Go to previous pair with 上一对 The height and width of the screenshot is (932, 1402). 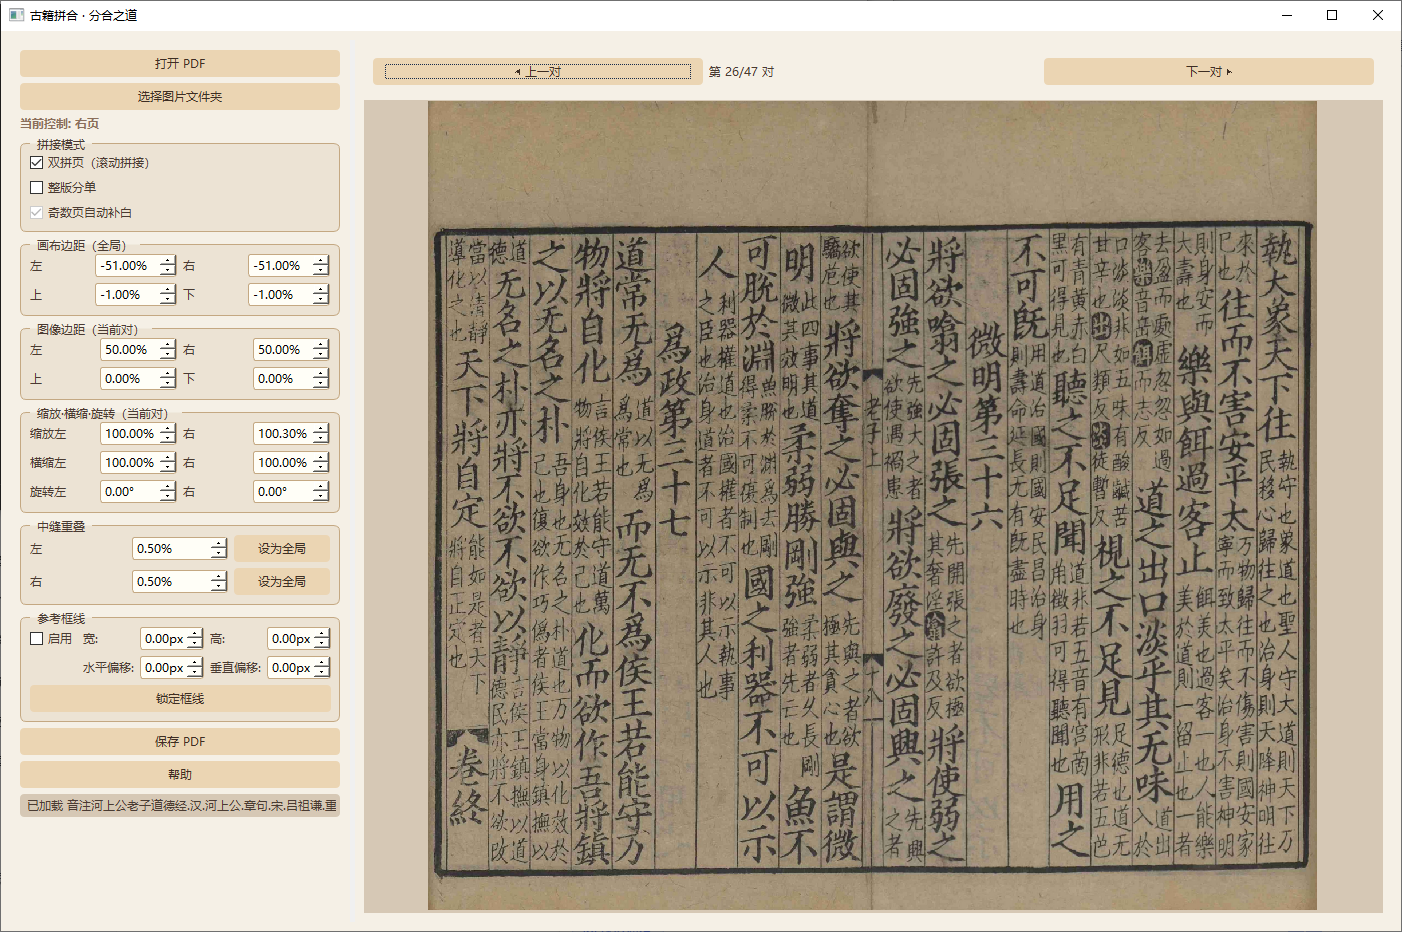(538, 71)
